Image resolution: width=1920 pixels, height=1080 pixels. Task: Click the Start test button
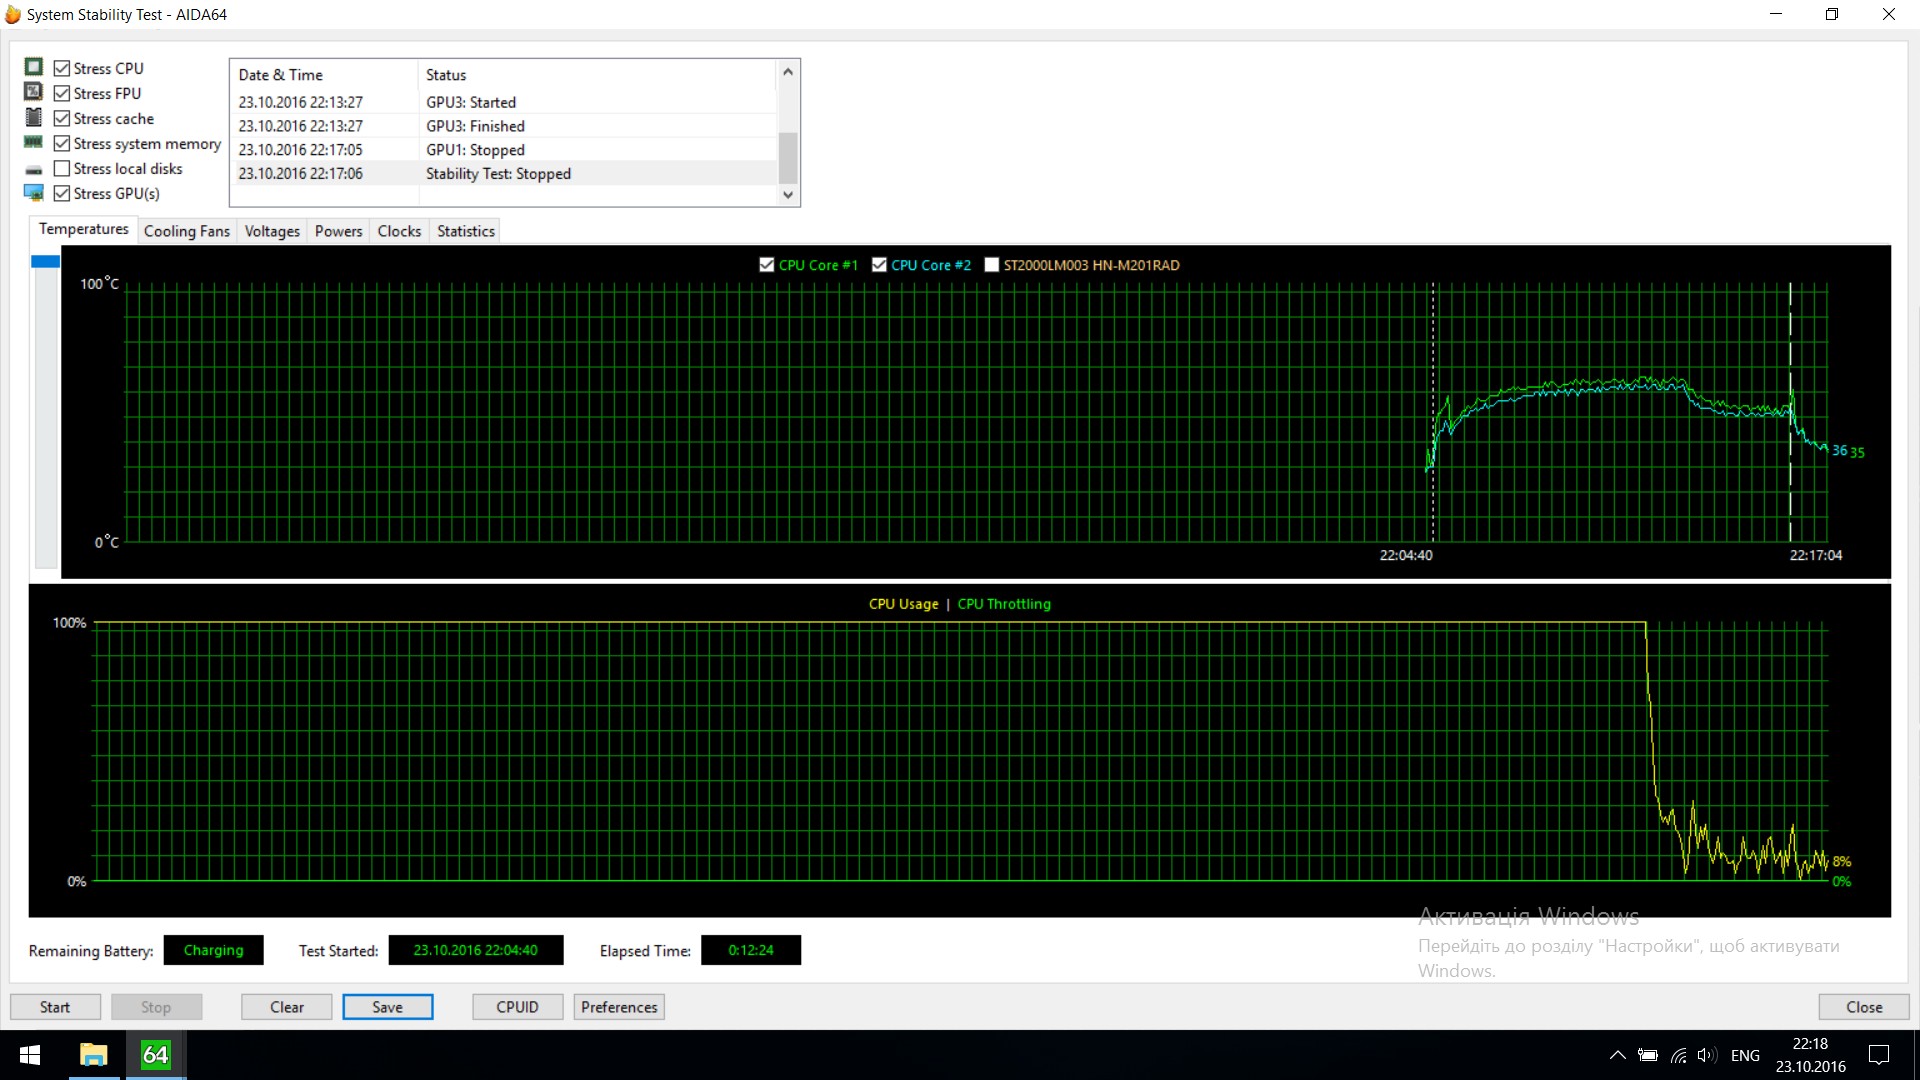coord(55,1007)
